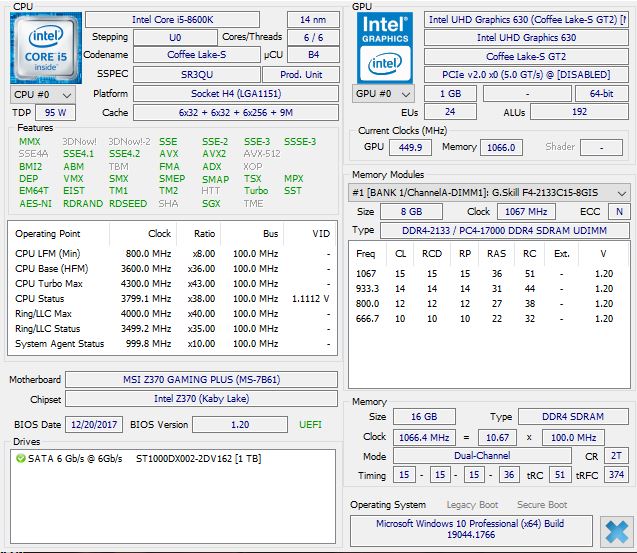637x553 pixels.
Task: Select the 666.7 frequency timing row
Action: (x=489, y=319)
